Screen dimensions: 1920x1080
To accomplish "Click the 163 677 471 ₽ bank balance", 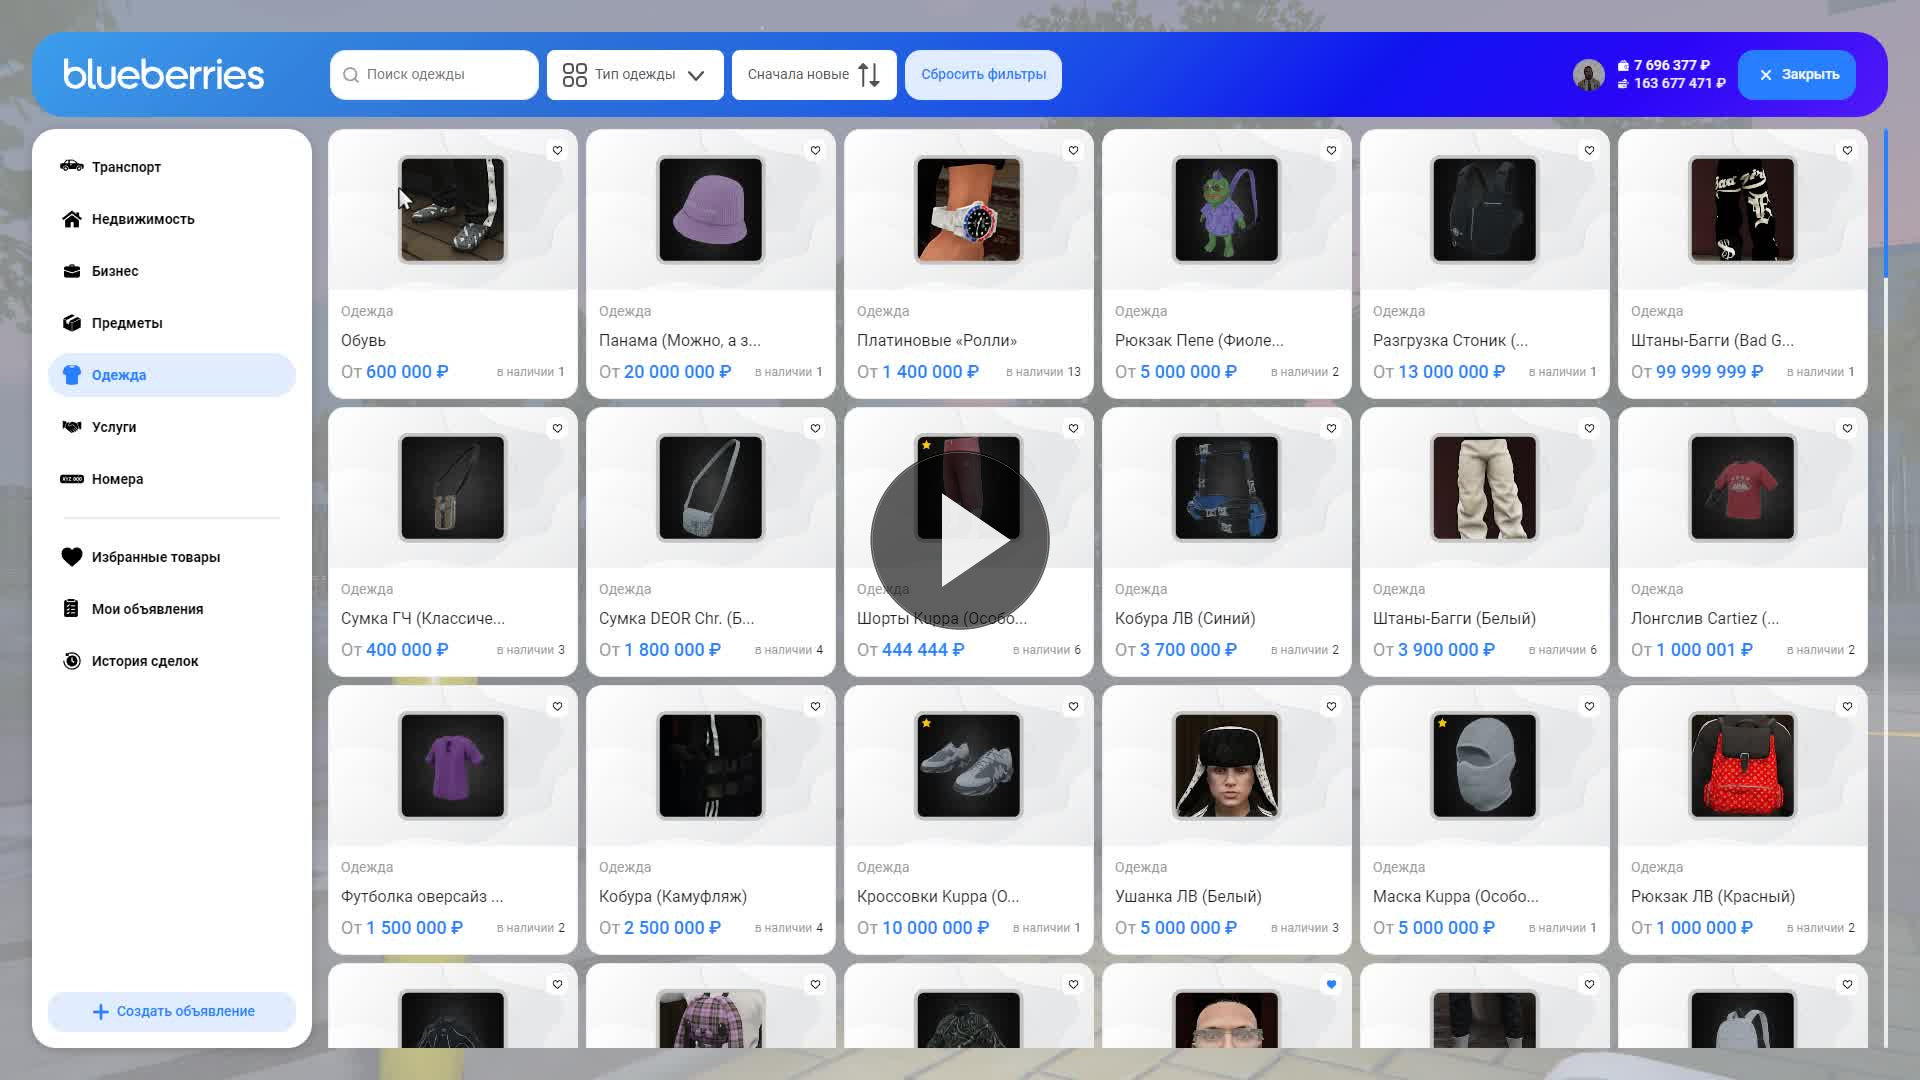I will pyautogui.click(x=1671, y=84).
